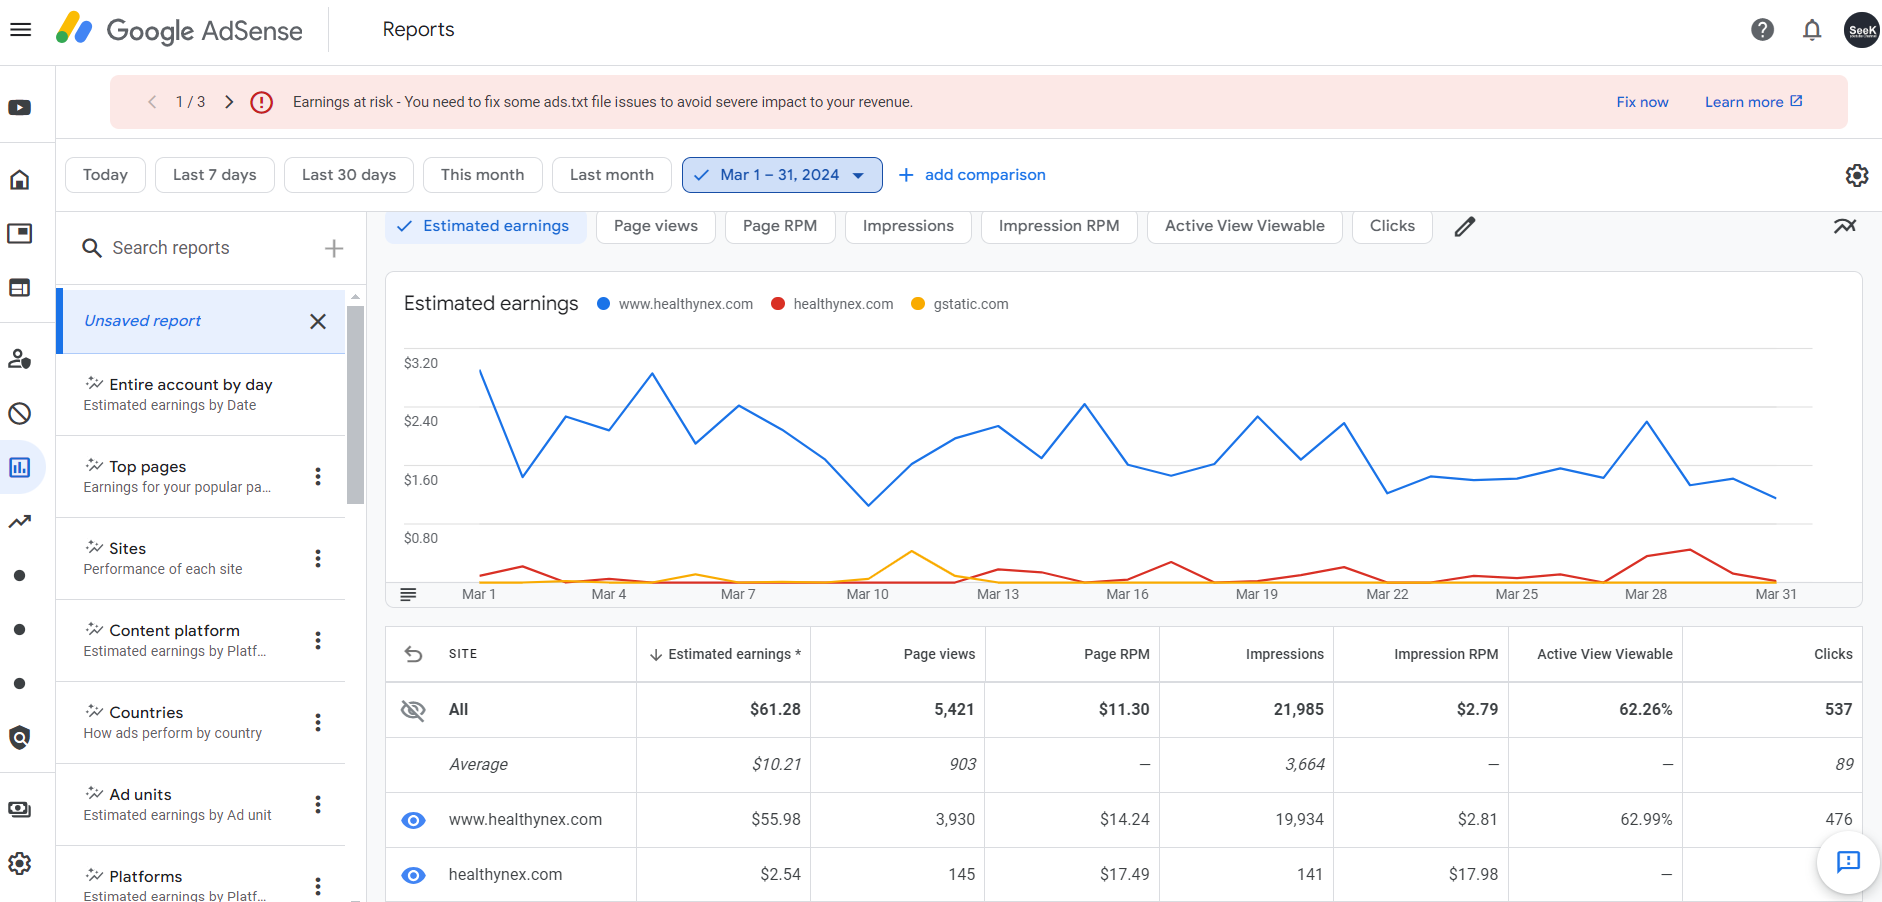
Task: Select the Today date range
Action: 105,175
